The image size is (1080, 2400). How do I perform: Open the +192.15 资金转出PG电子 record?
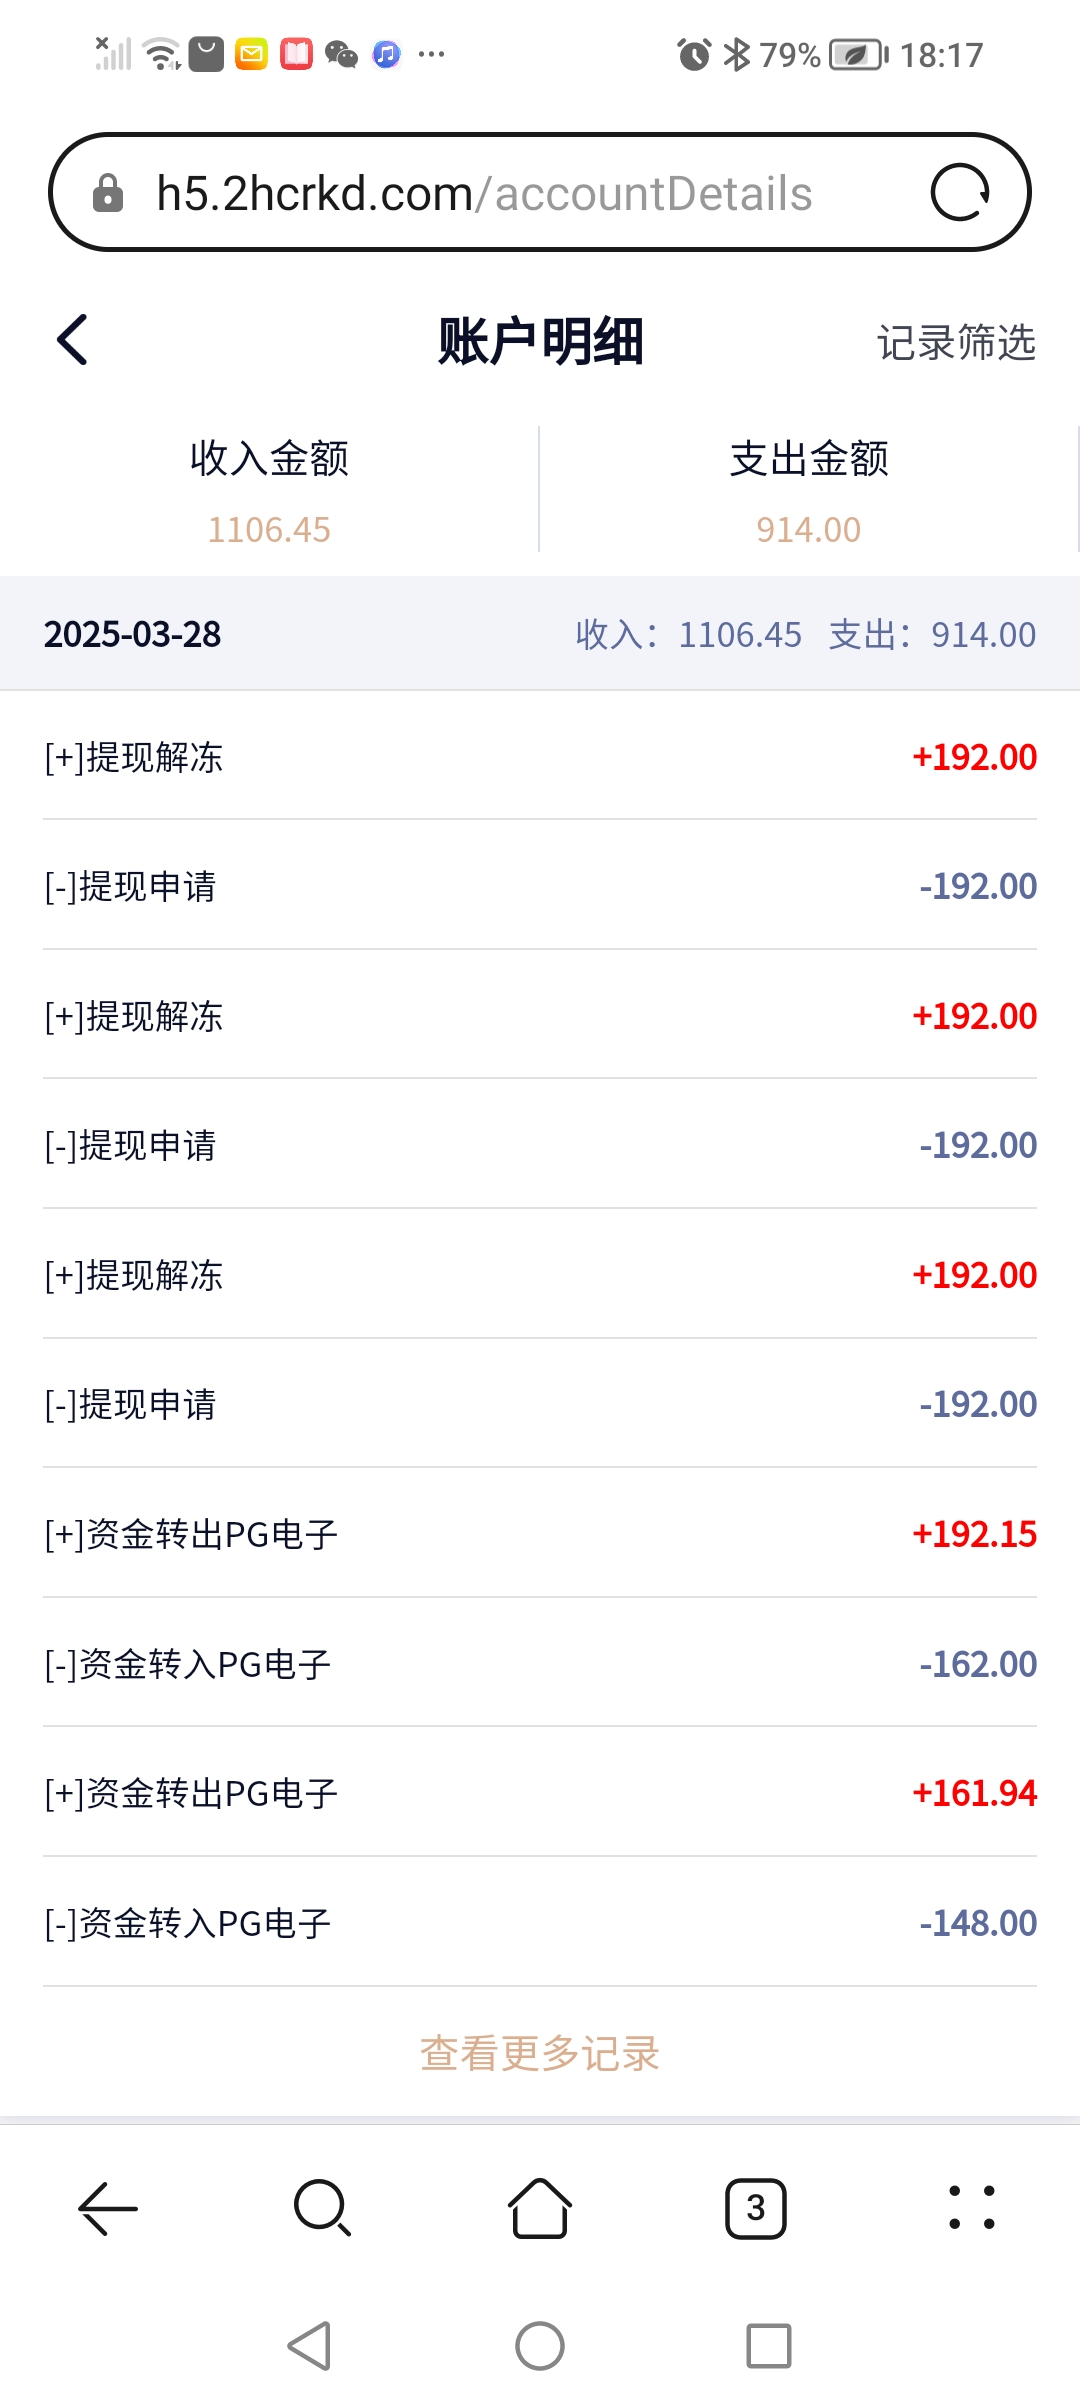(540, 1534)
